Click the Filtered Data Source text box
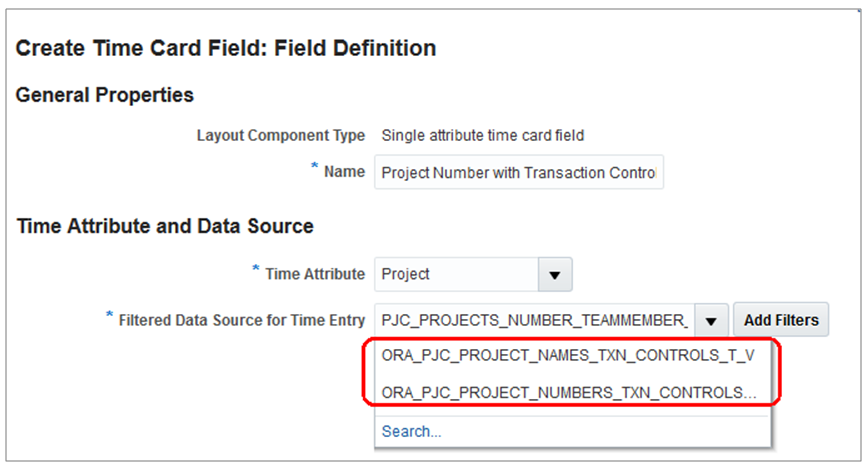Screen dimensions: 868x465 tap(535, 320)
